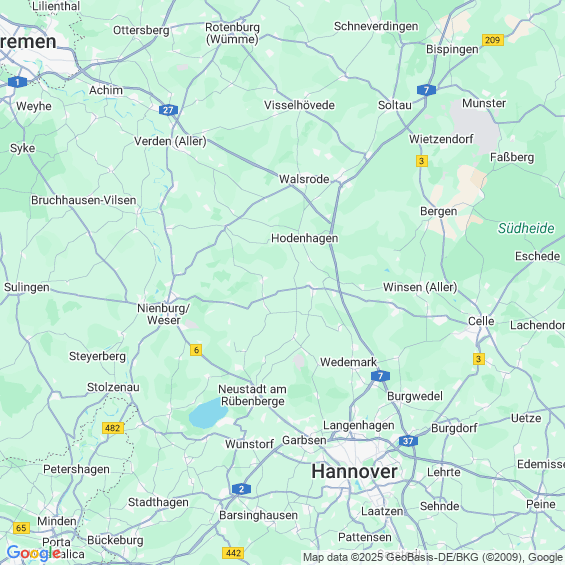Click the Soltau town label
This screenshot has width=565, height=565.
[x=395, y=105]
